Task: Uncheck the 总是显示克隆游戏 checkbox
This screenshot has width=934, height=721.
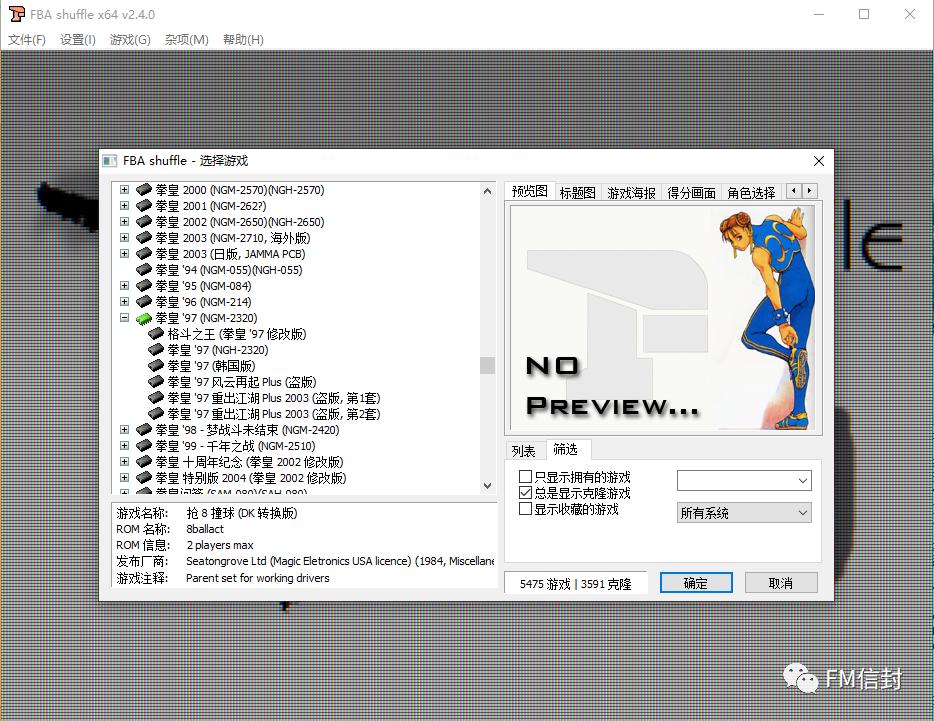Action: 524,491
